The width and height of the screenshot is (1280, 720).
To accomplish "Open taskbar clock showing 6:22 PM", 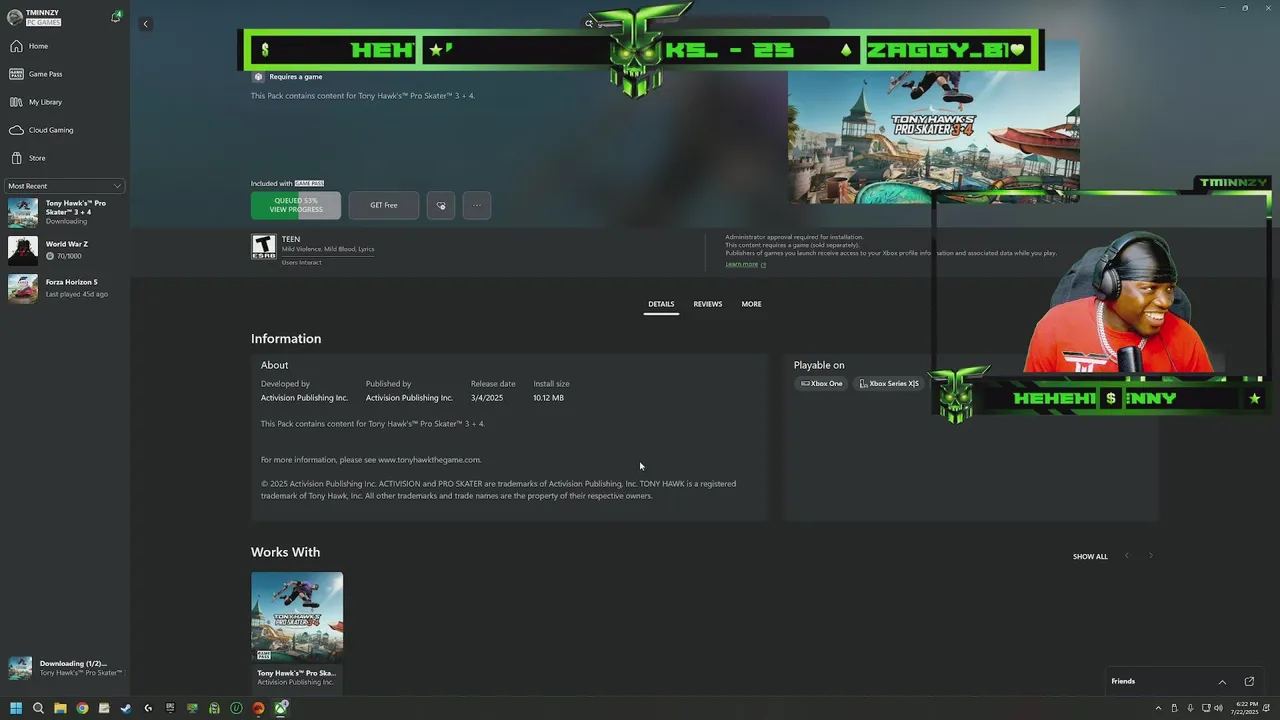I will click(x=1243, y=708).
